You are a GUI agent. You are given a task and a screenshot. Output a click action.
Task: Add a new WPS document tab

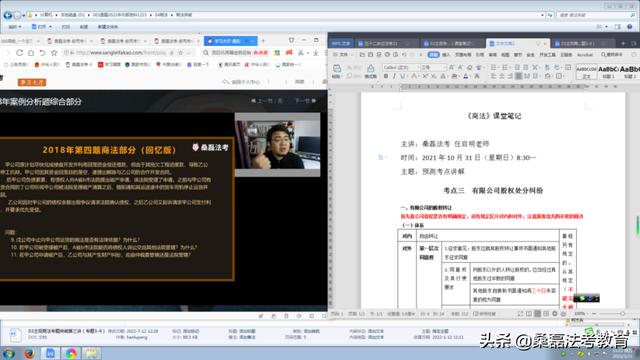click(623, 43)
